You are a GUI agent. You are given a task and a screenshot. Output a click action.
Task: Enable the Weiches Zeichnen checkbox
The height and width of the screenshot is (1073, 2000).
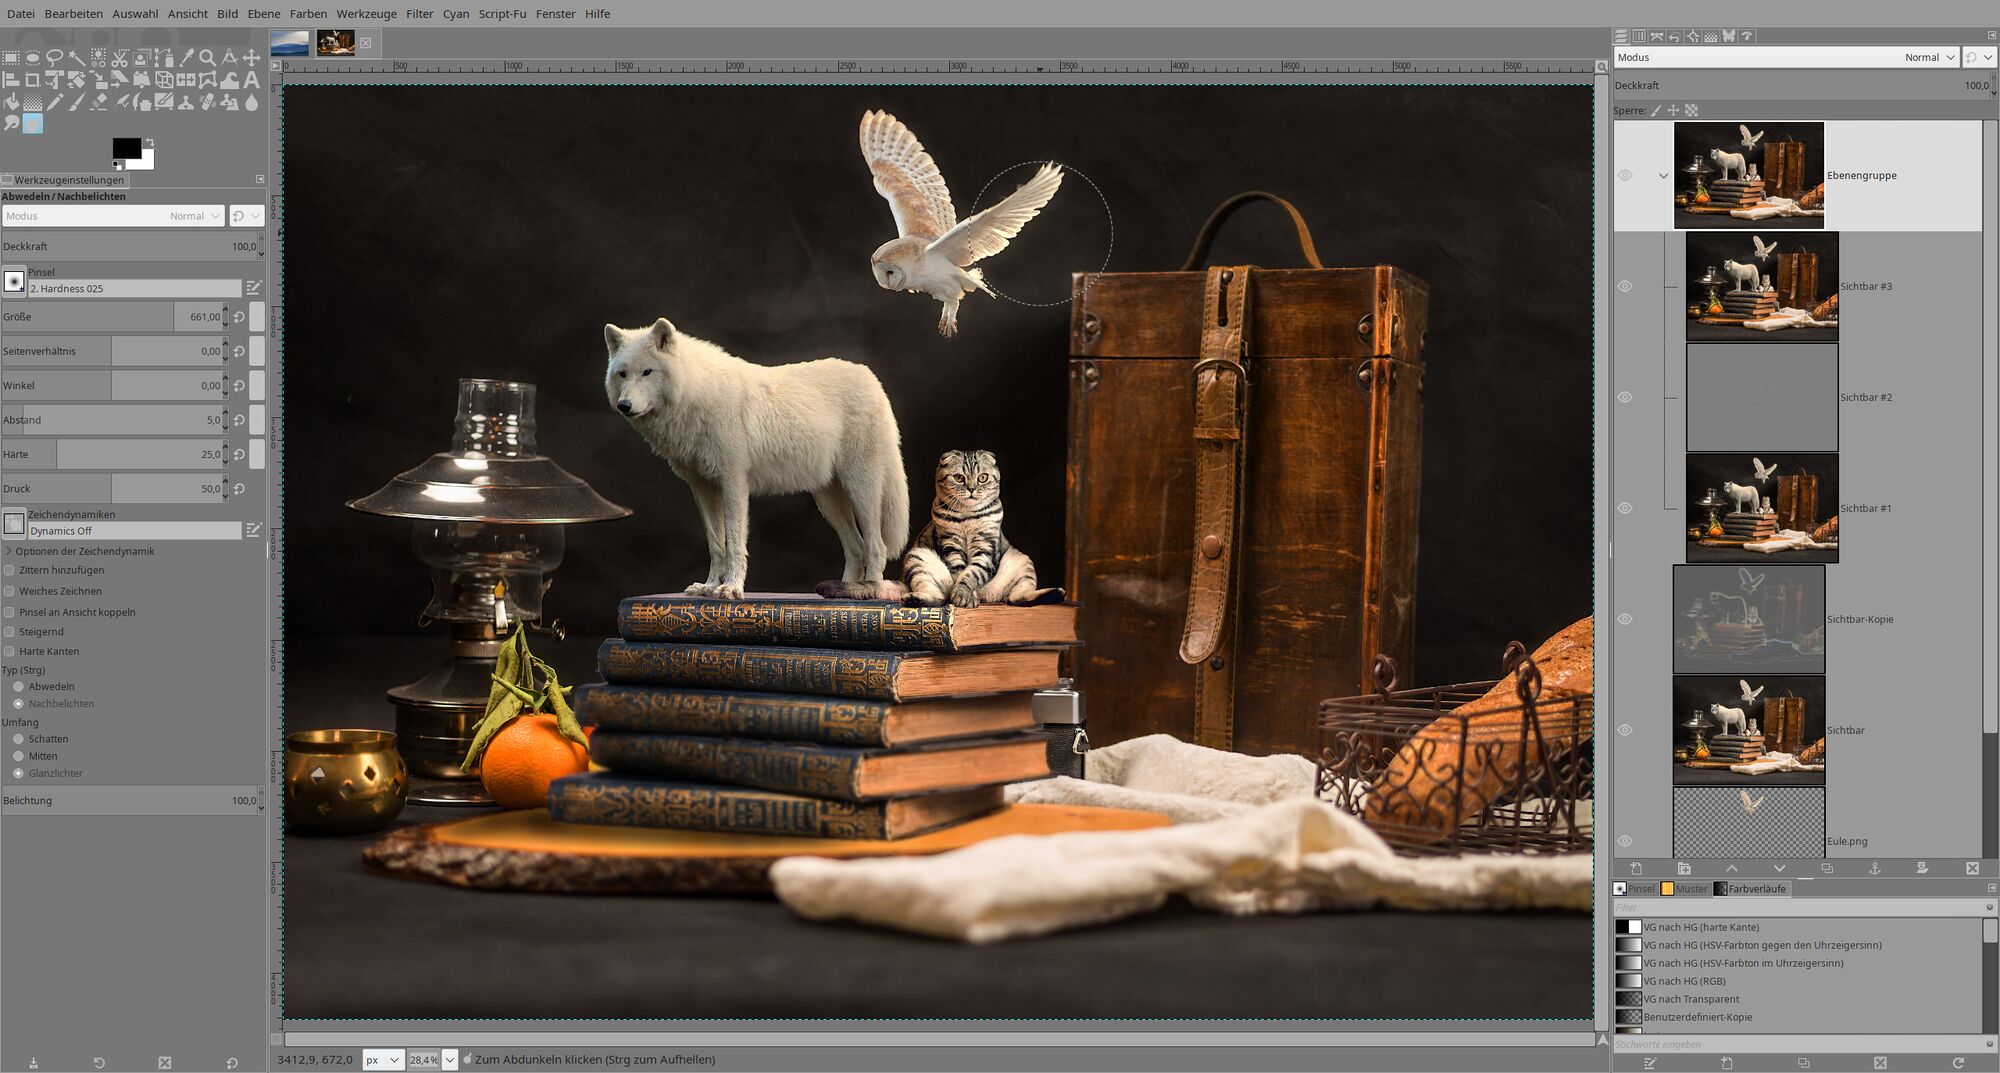tap(9, 591)
